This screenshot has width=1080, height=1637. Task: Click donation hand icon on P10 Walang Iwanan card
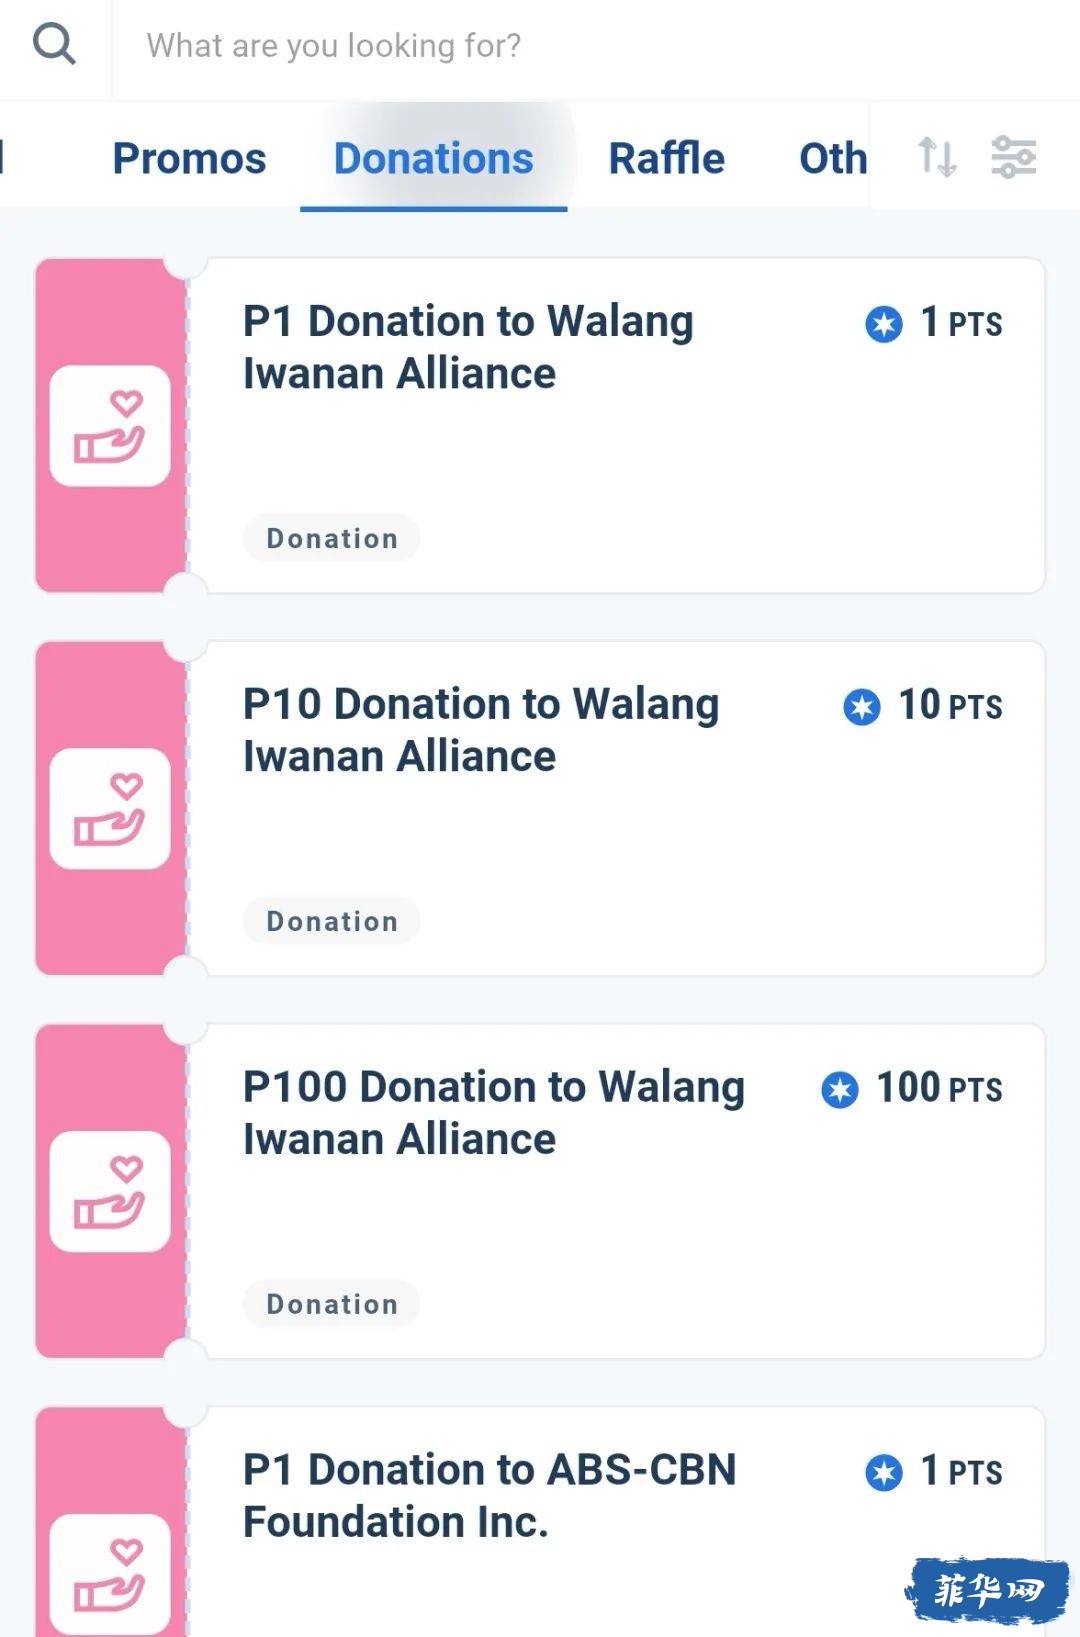pos(110,809)
